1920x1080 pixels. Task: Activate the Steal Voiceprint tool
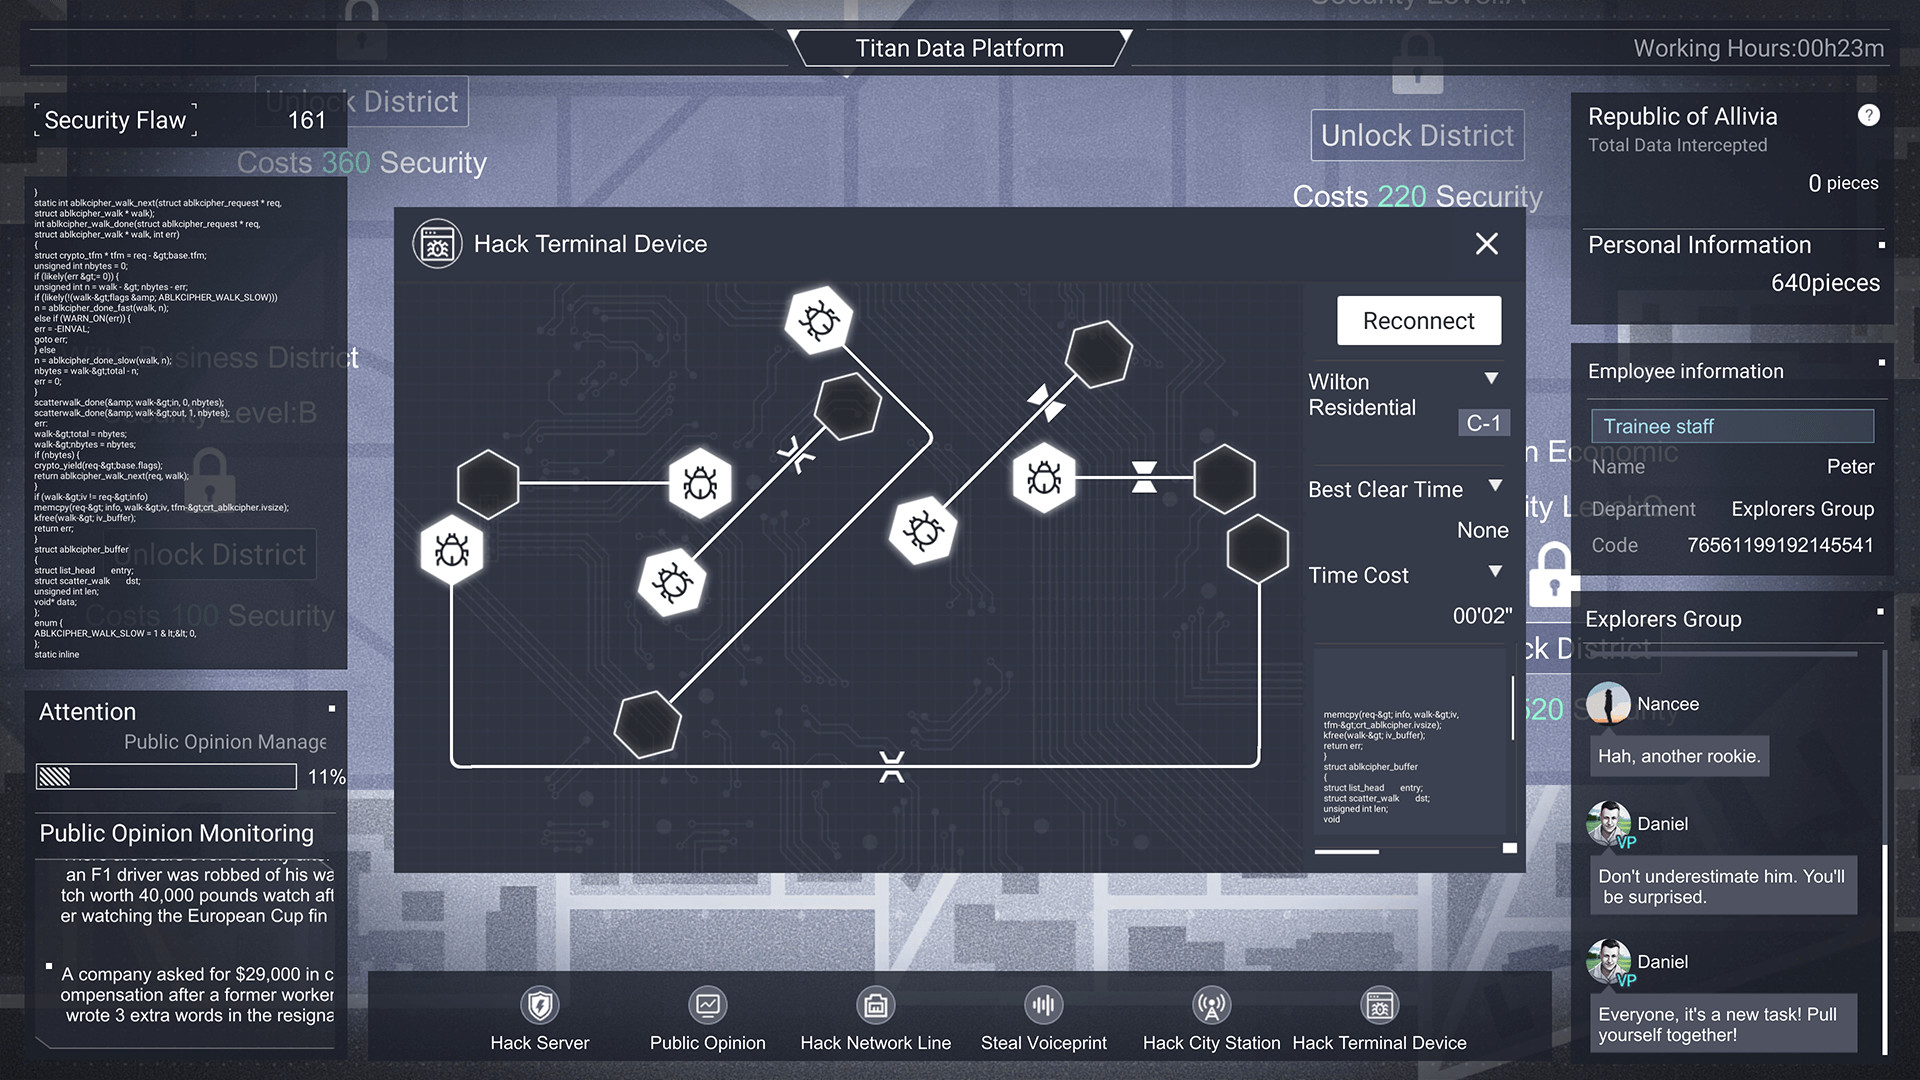coord(1043,1016)
